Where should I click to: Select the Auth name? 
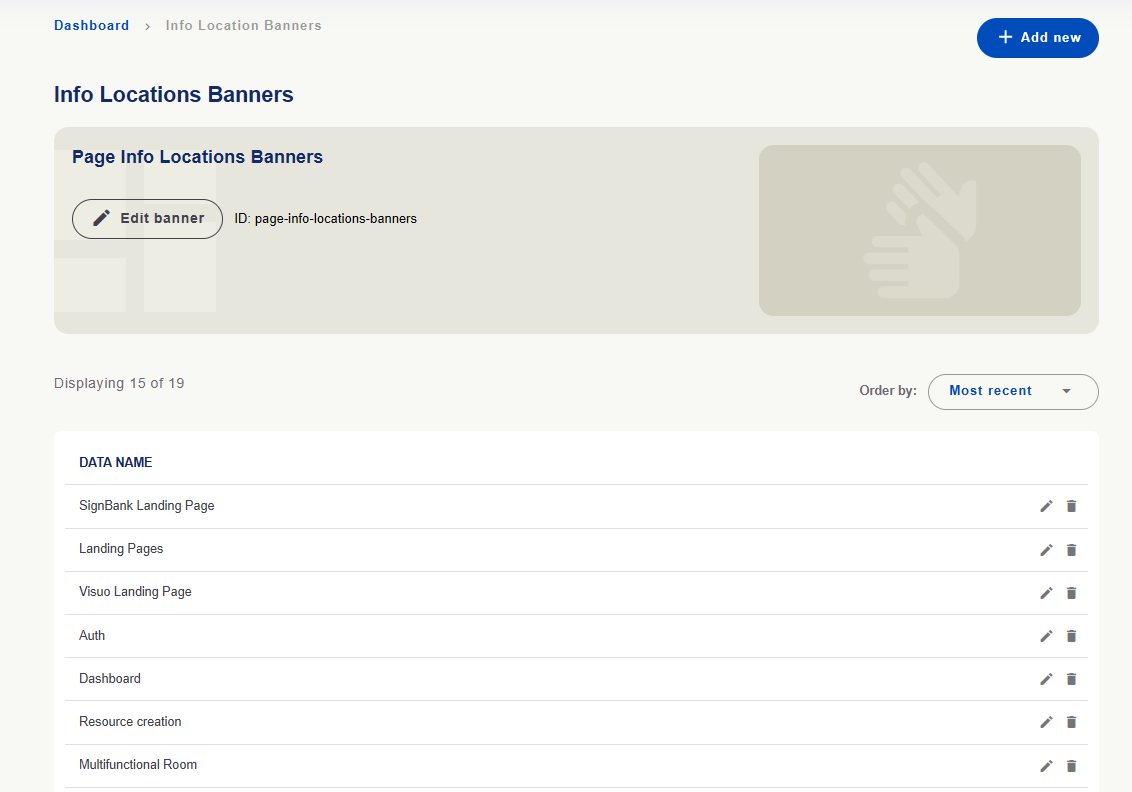(92, 635)
